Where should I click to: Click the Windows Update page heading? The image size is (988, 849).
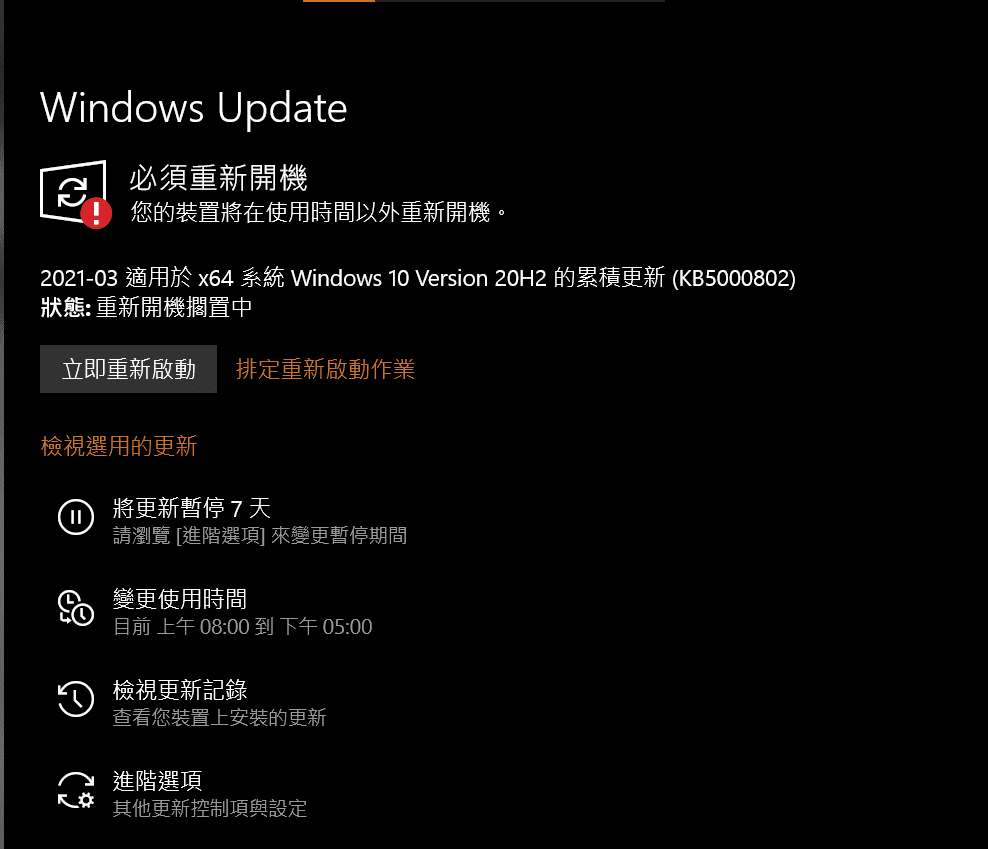[x=193, y=107]
